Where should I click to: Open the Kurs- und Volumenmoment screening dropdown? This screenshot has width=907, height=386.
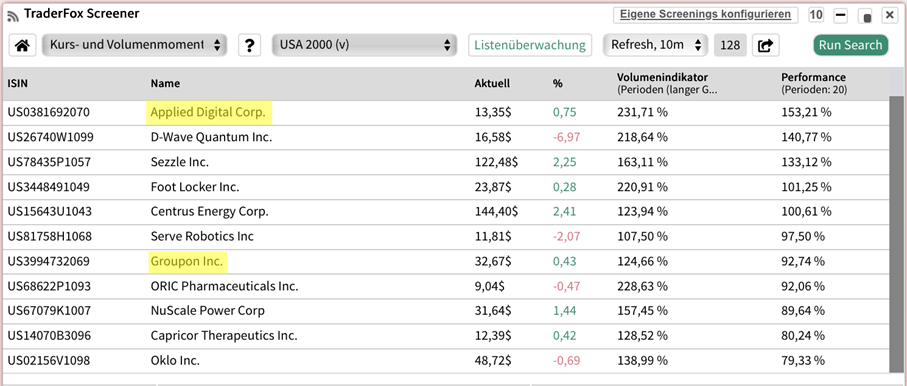(x=135, y=45)
